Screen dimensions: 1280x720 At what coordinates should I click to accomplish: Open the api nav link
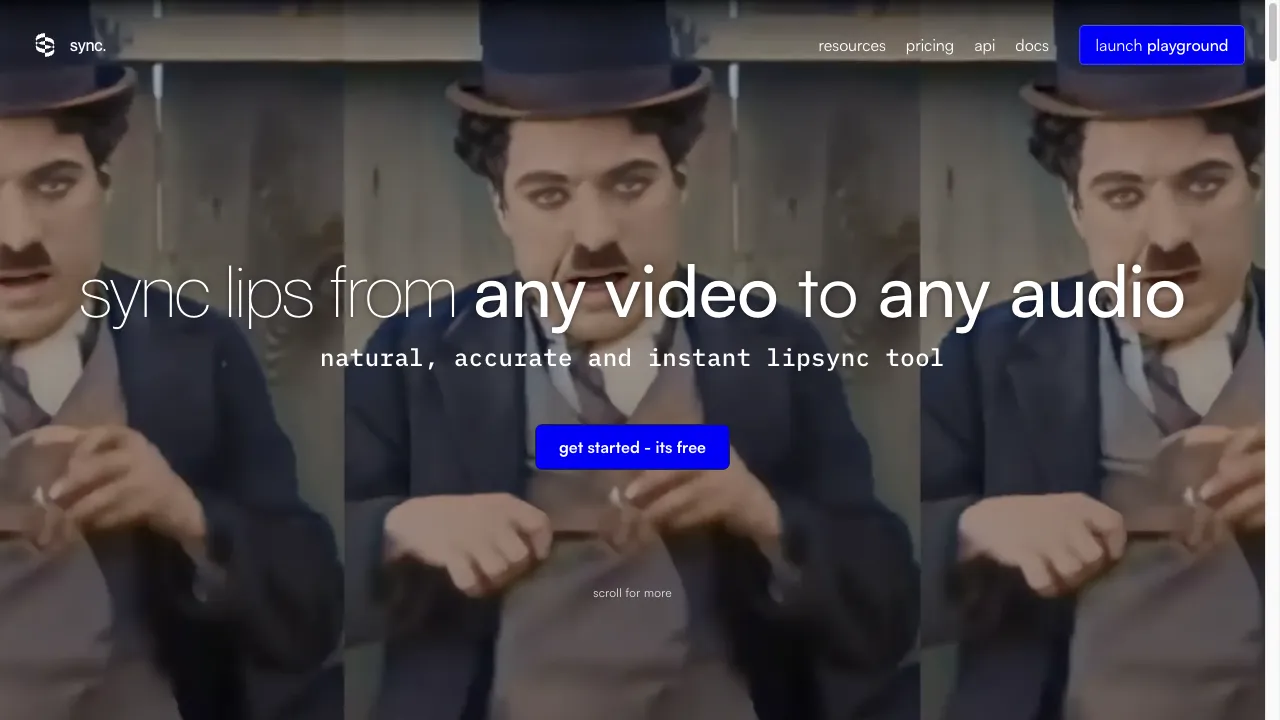985,46
